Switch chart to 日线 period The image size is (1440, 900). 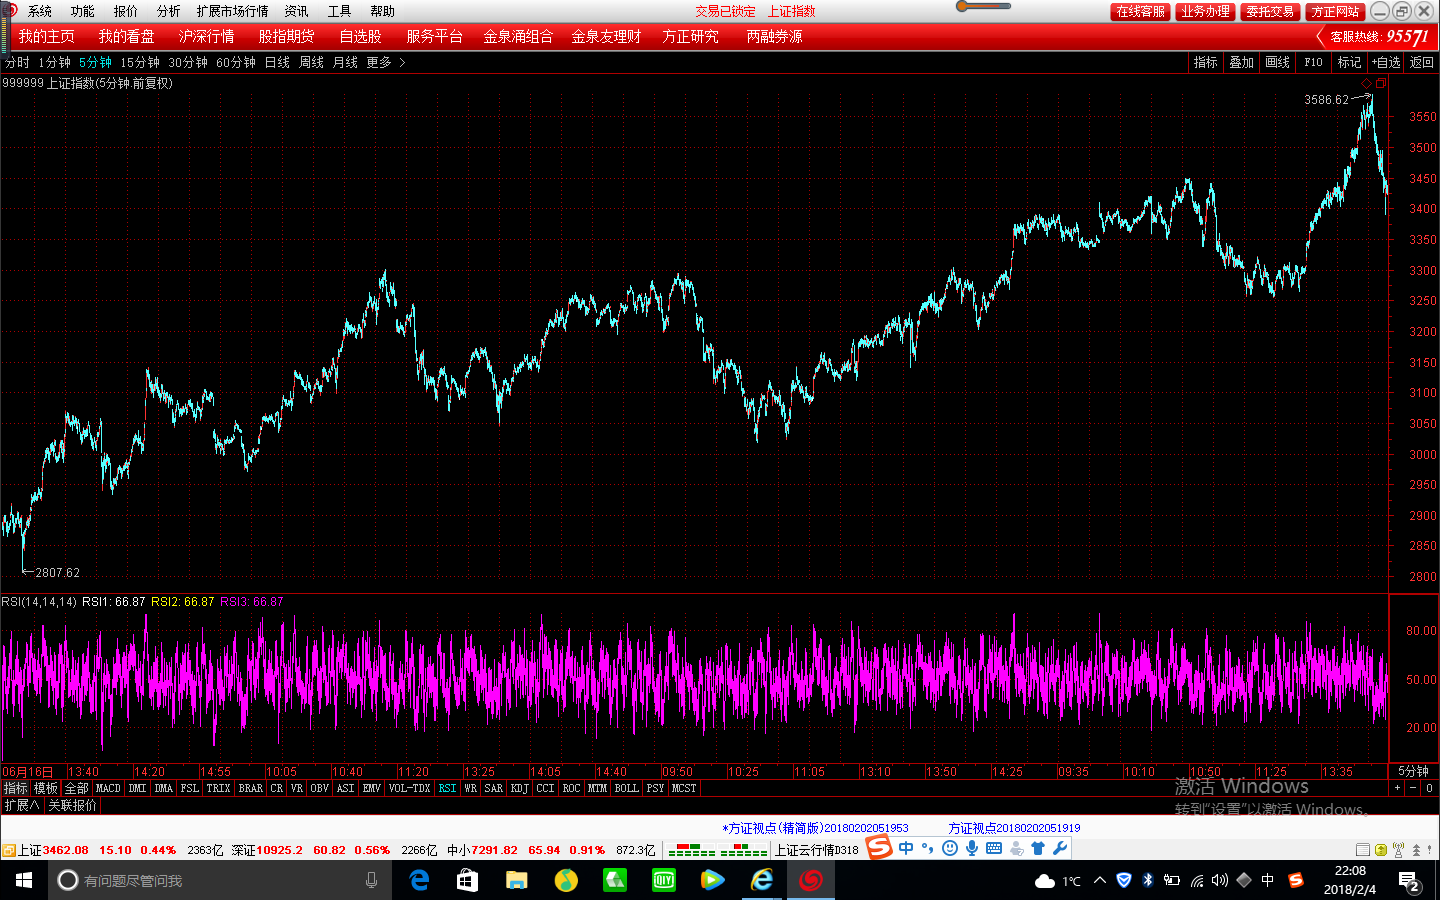(277, 62)
